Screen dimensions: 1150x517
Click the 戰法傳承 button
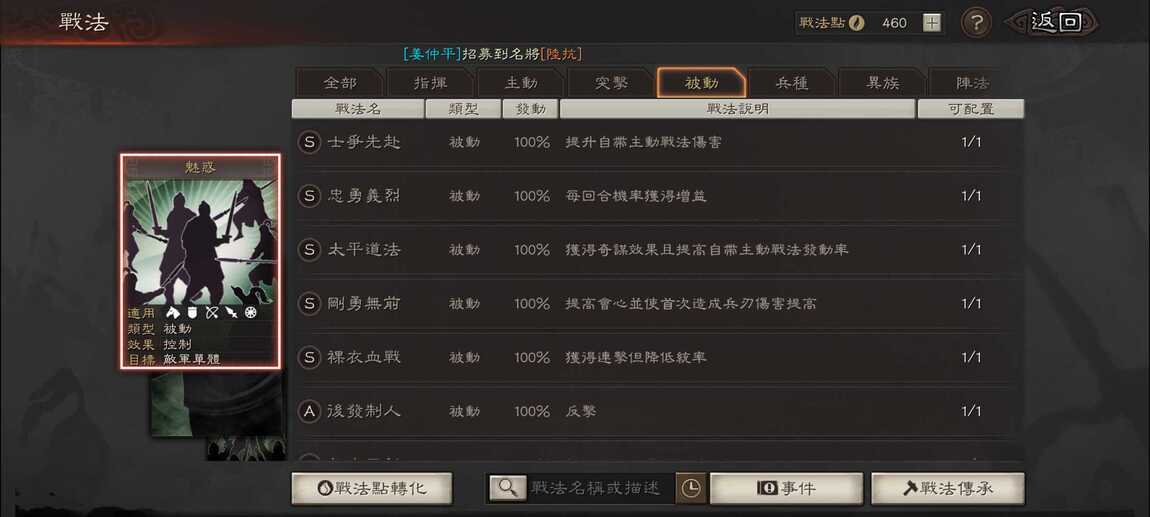tap(948, 488)
